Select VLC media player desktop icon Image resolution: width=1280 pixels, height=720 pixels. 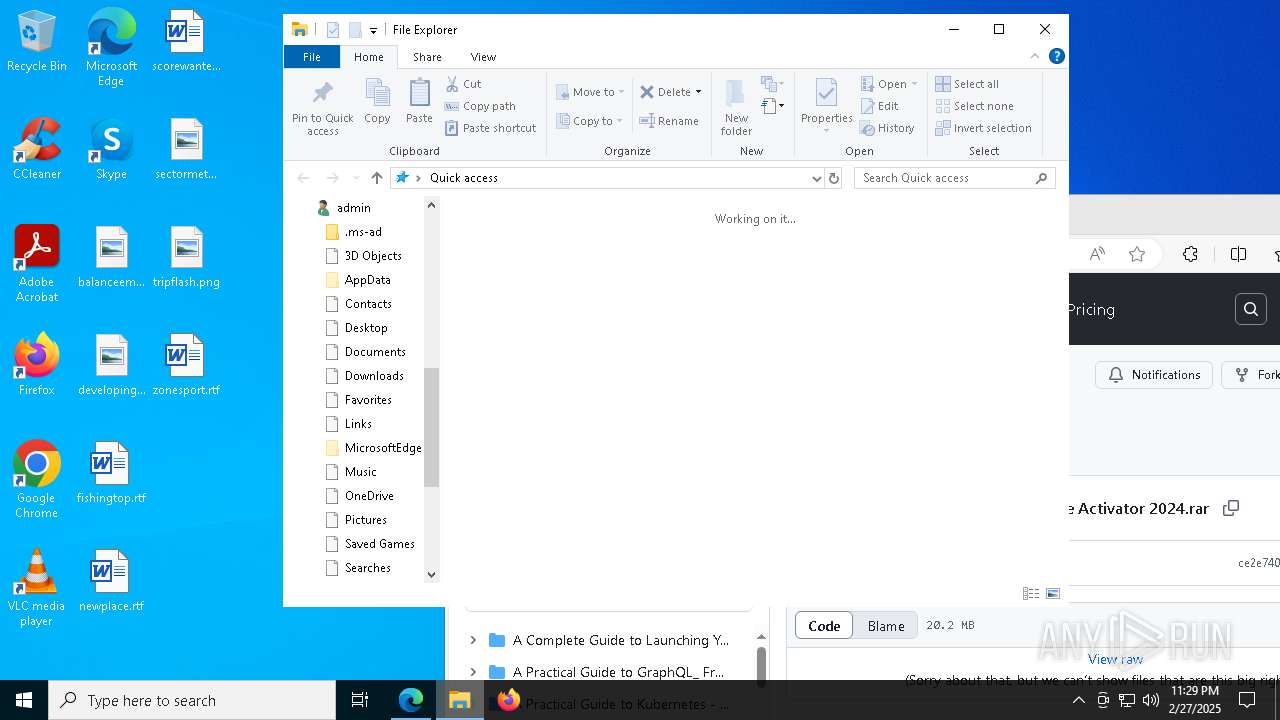37,588
